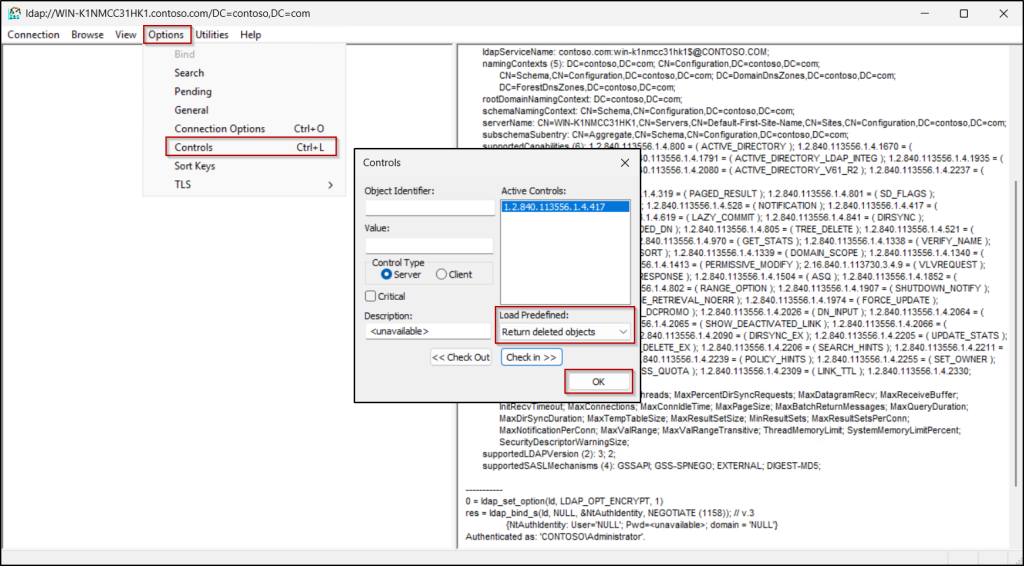Click the Check in >> button
1024x566 pixels.
click(532, 357)
